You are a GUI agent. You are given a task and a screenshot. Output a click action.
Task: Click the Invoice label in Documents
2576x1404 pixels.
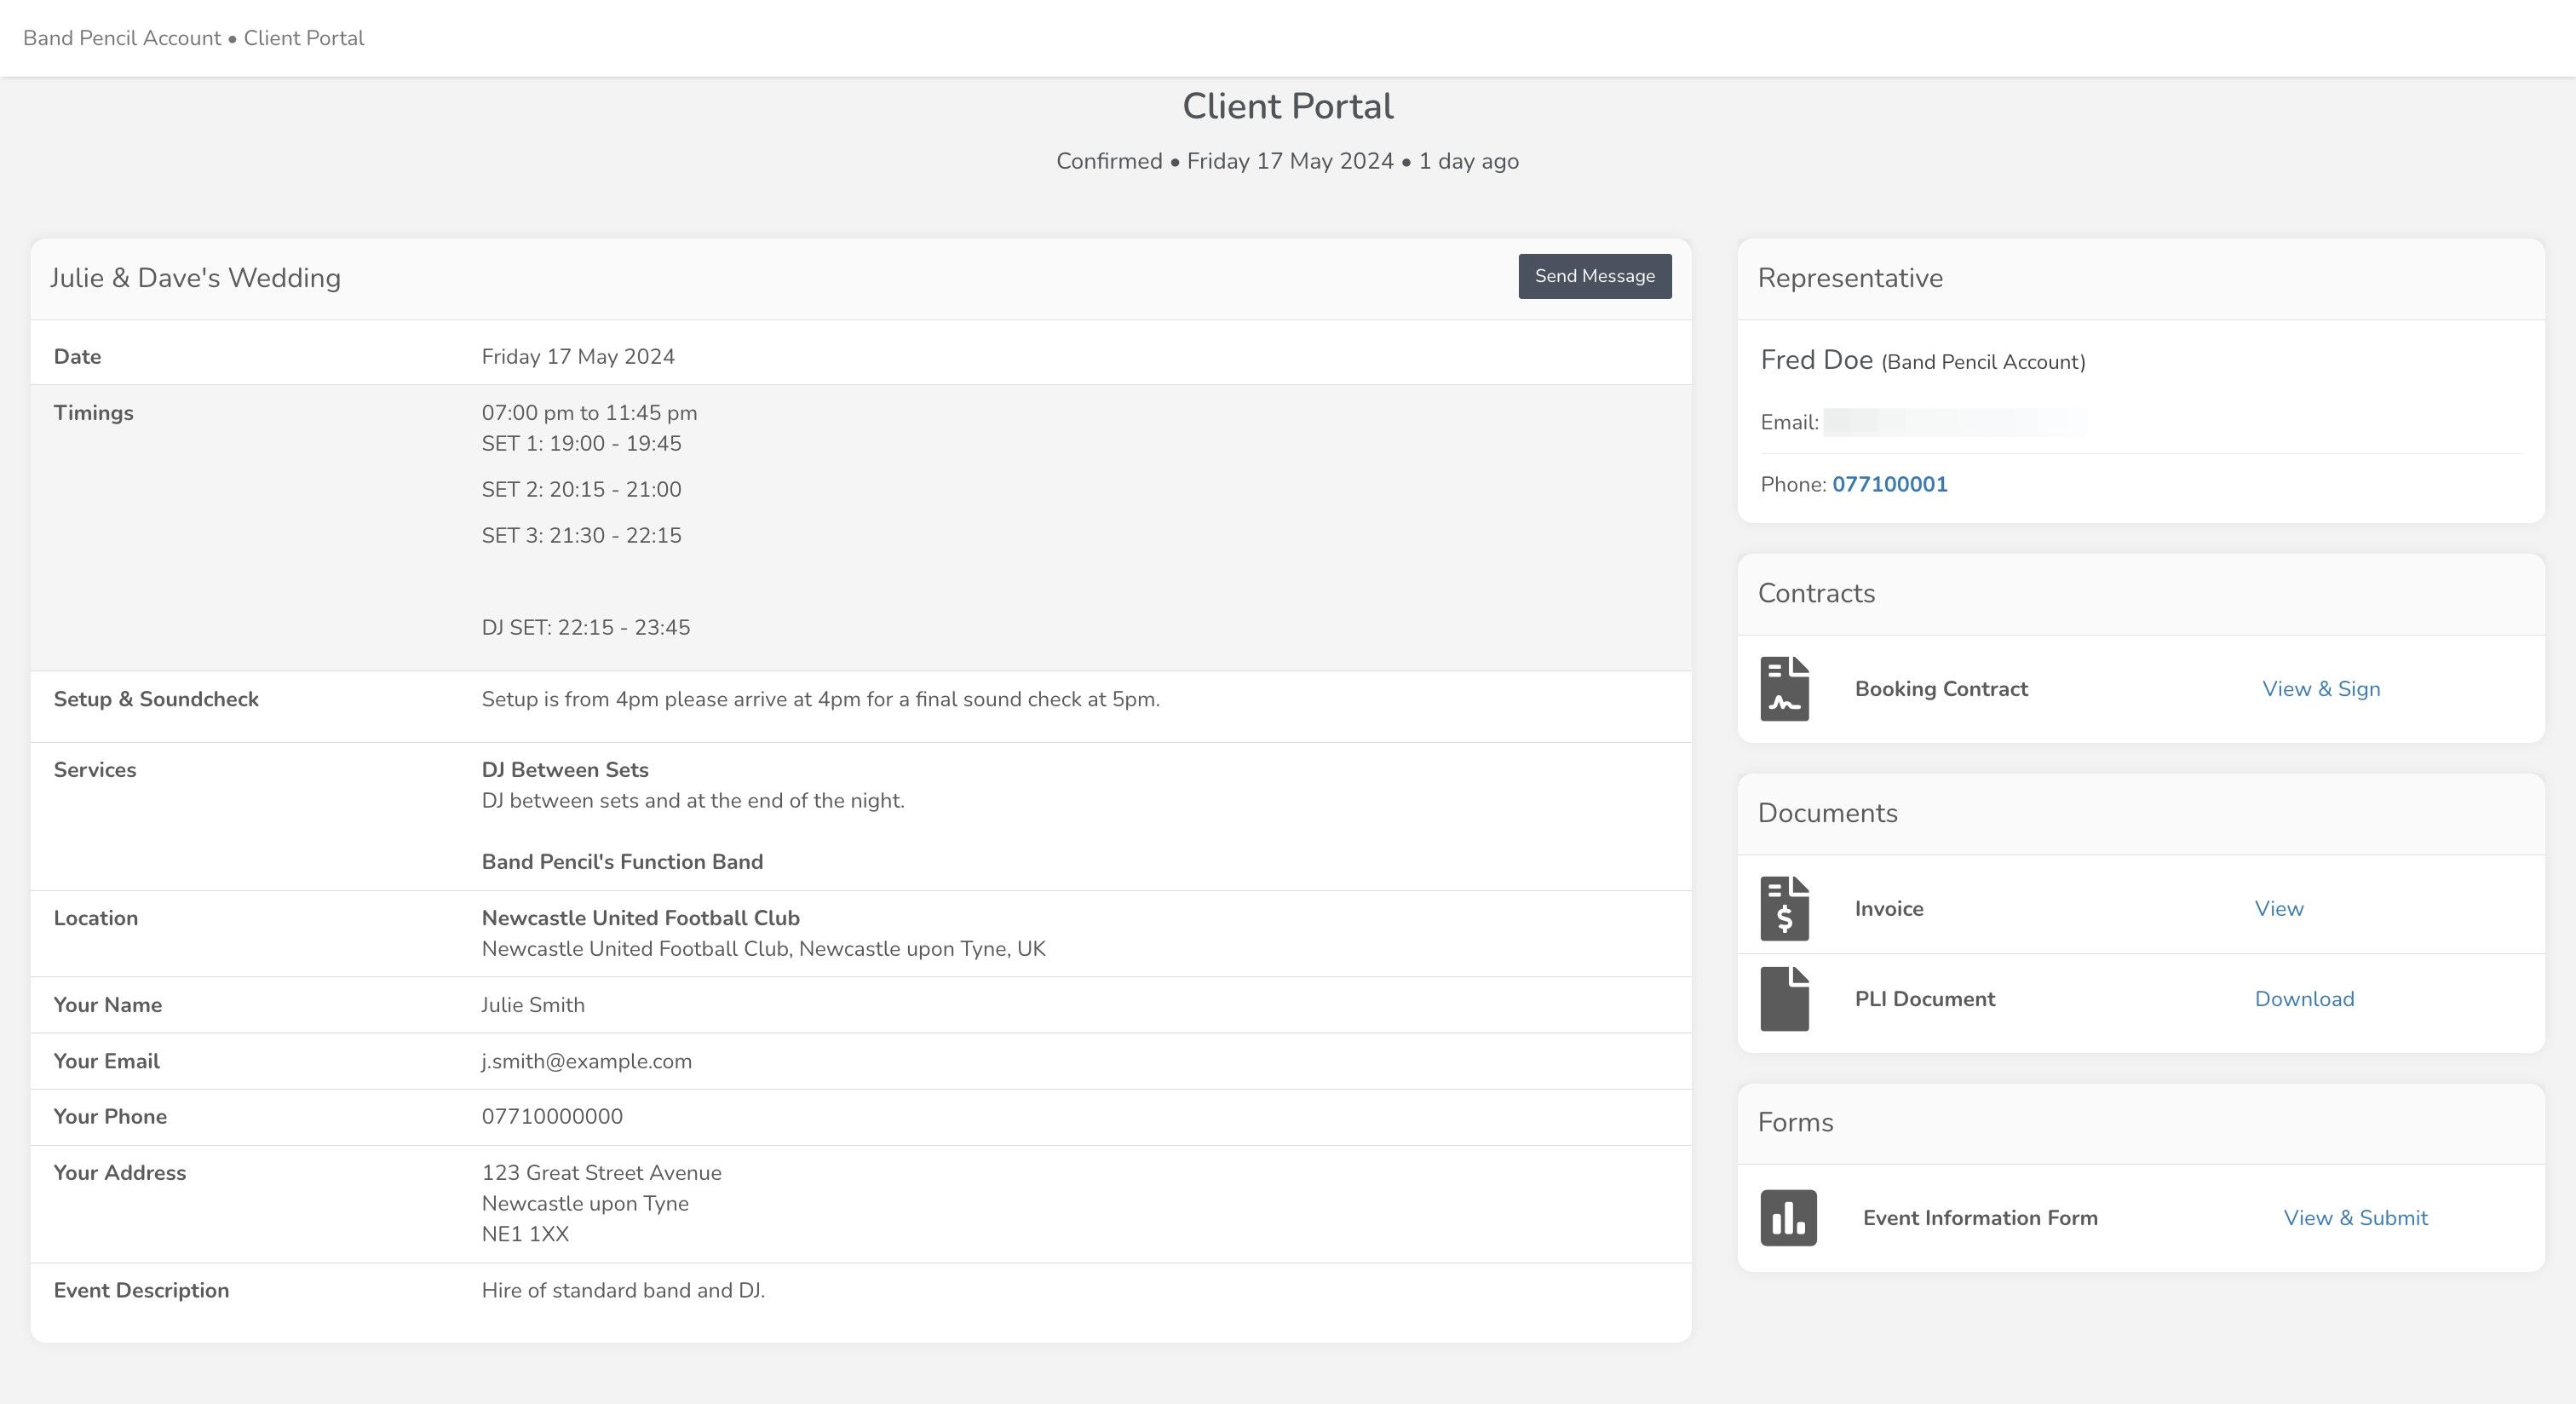tap(1889, 909)
